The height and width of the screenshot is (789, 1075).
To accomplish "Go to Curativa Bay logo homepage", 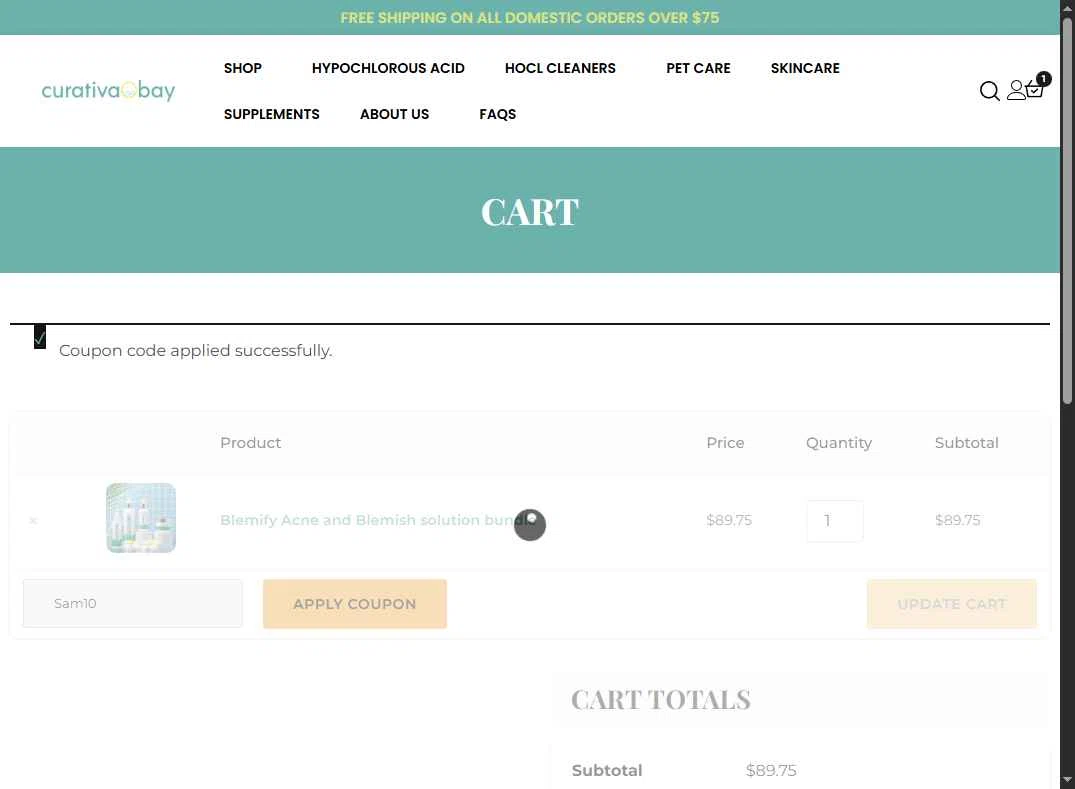I will [x=108, y=90].
